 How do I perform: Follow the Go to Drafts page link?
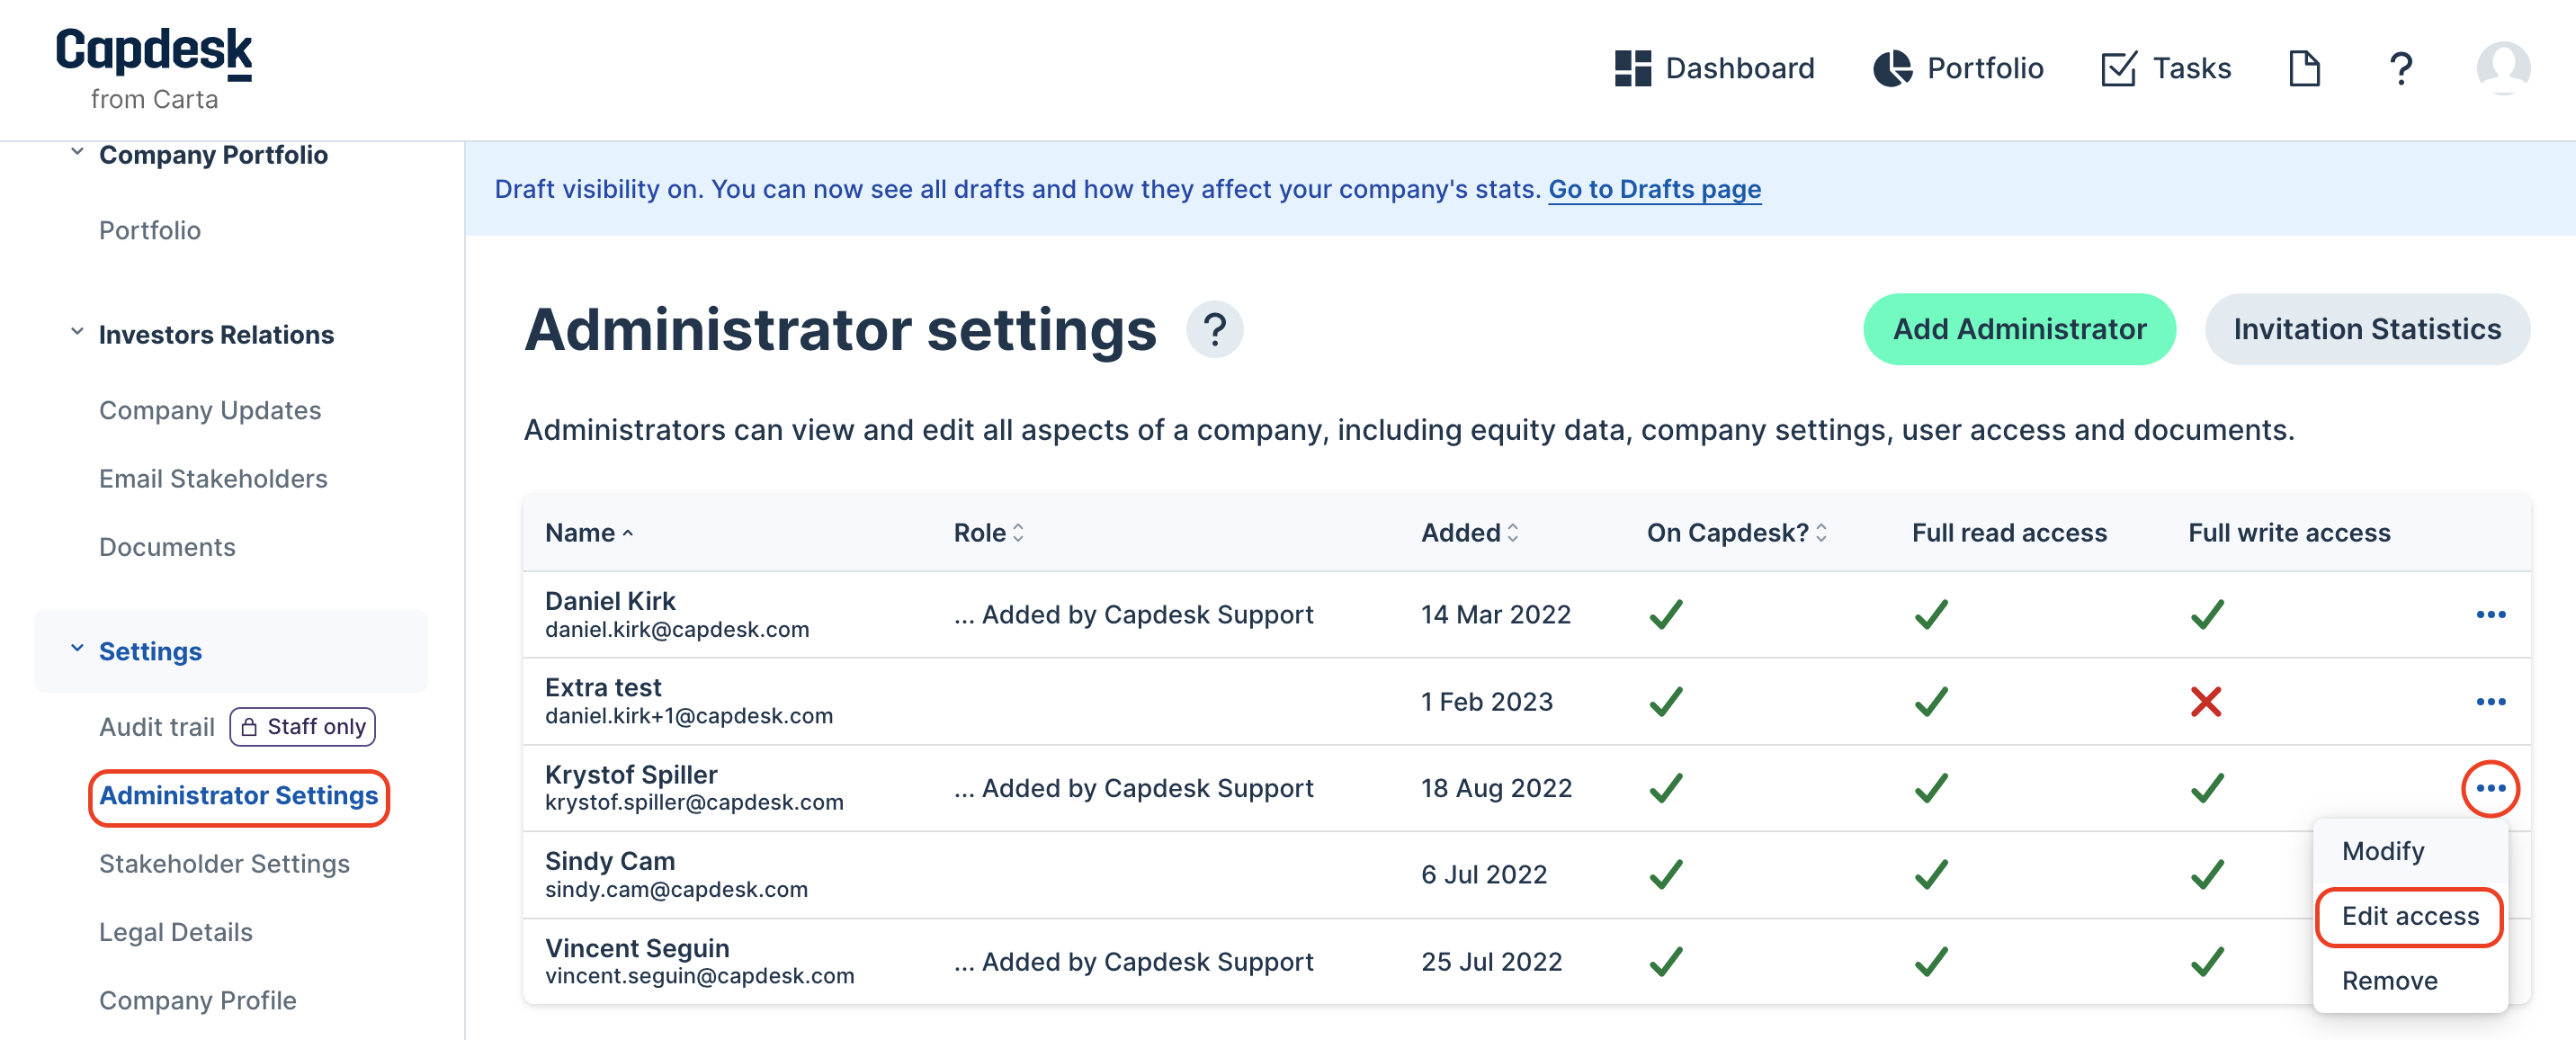[x=1654, y=189]
